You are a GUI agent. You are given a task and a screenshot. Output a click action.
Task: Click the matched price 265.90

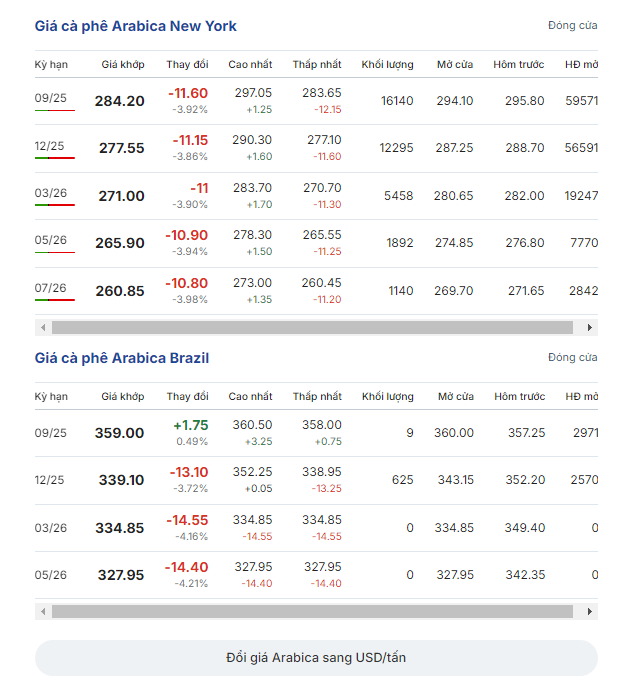pos(120,243)
